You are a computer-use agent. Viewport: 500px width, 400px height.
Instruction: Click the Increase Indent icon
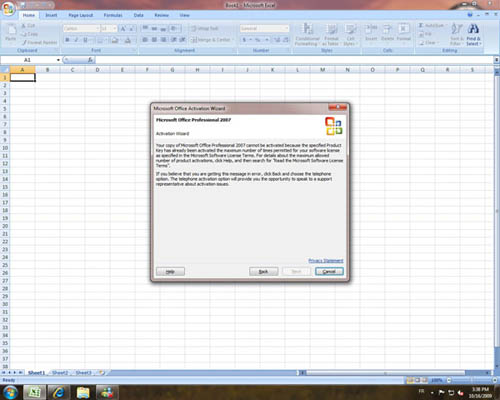click(x=182, y=40)
